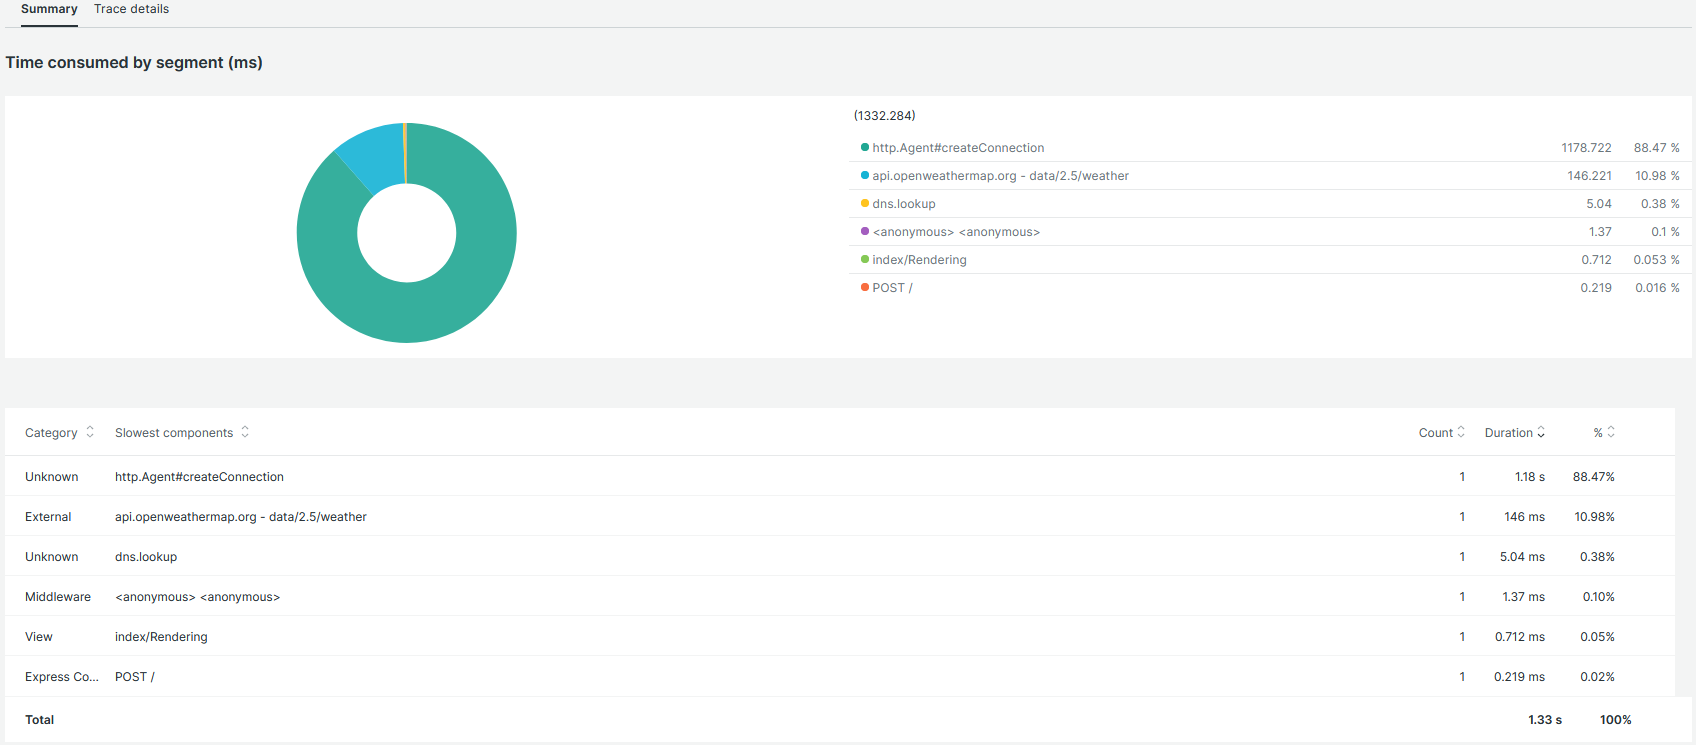Sort by Slowest components icon

245,432
